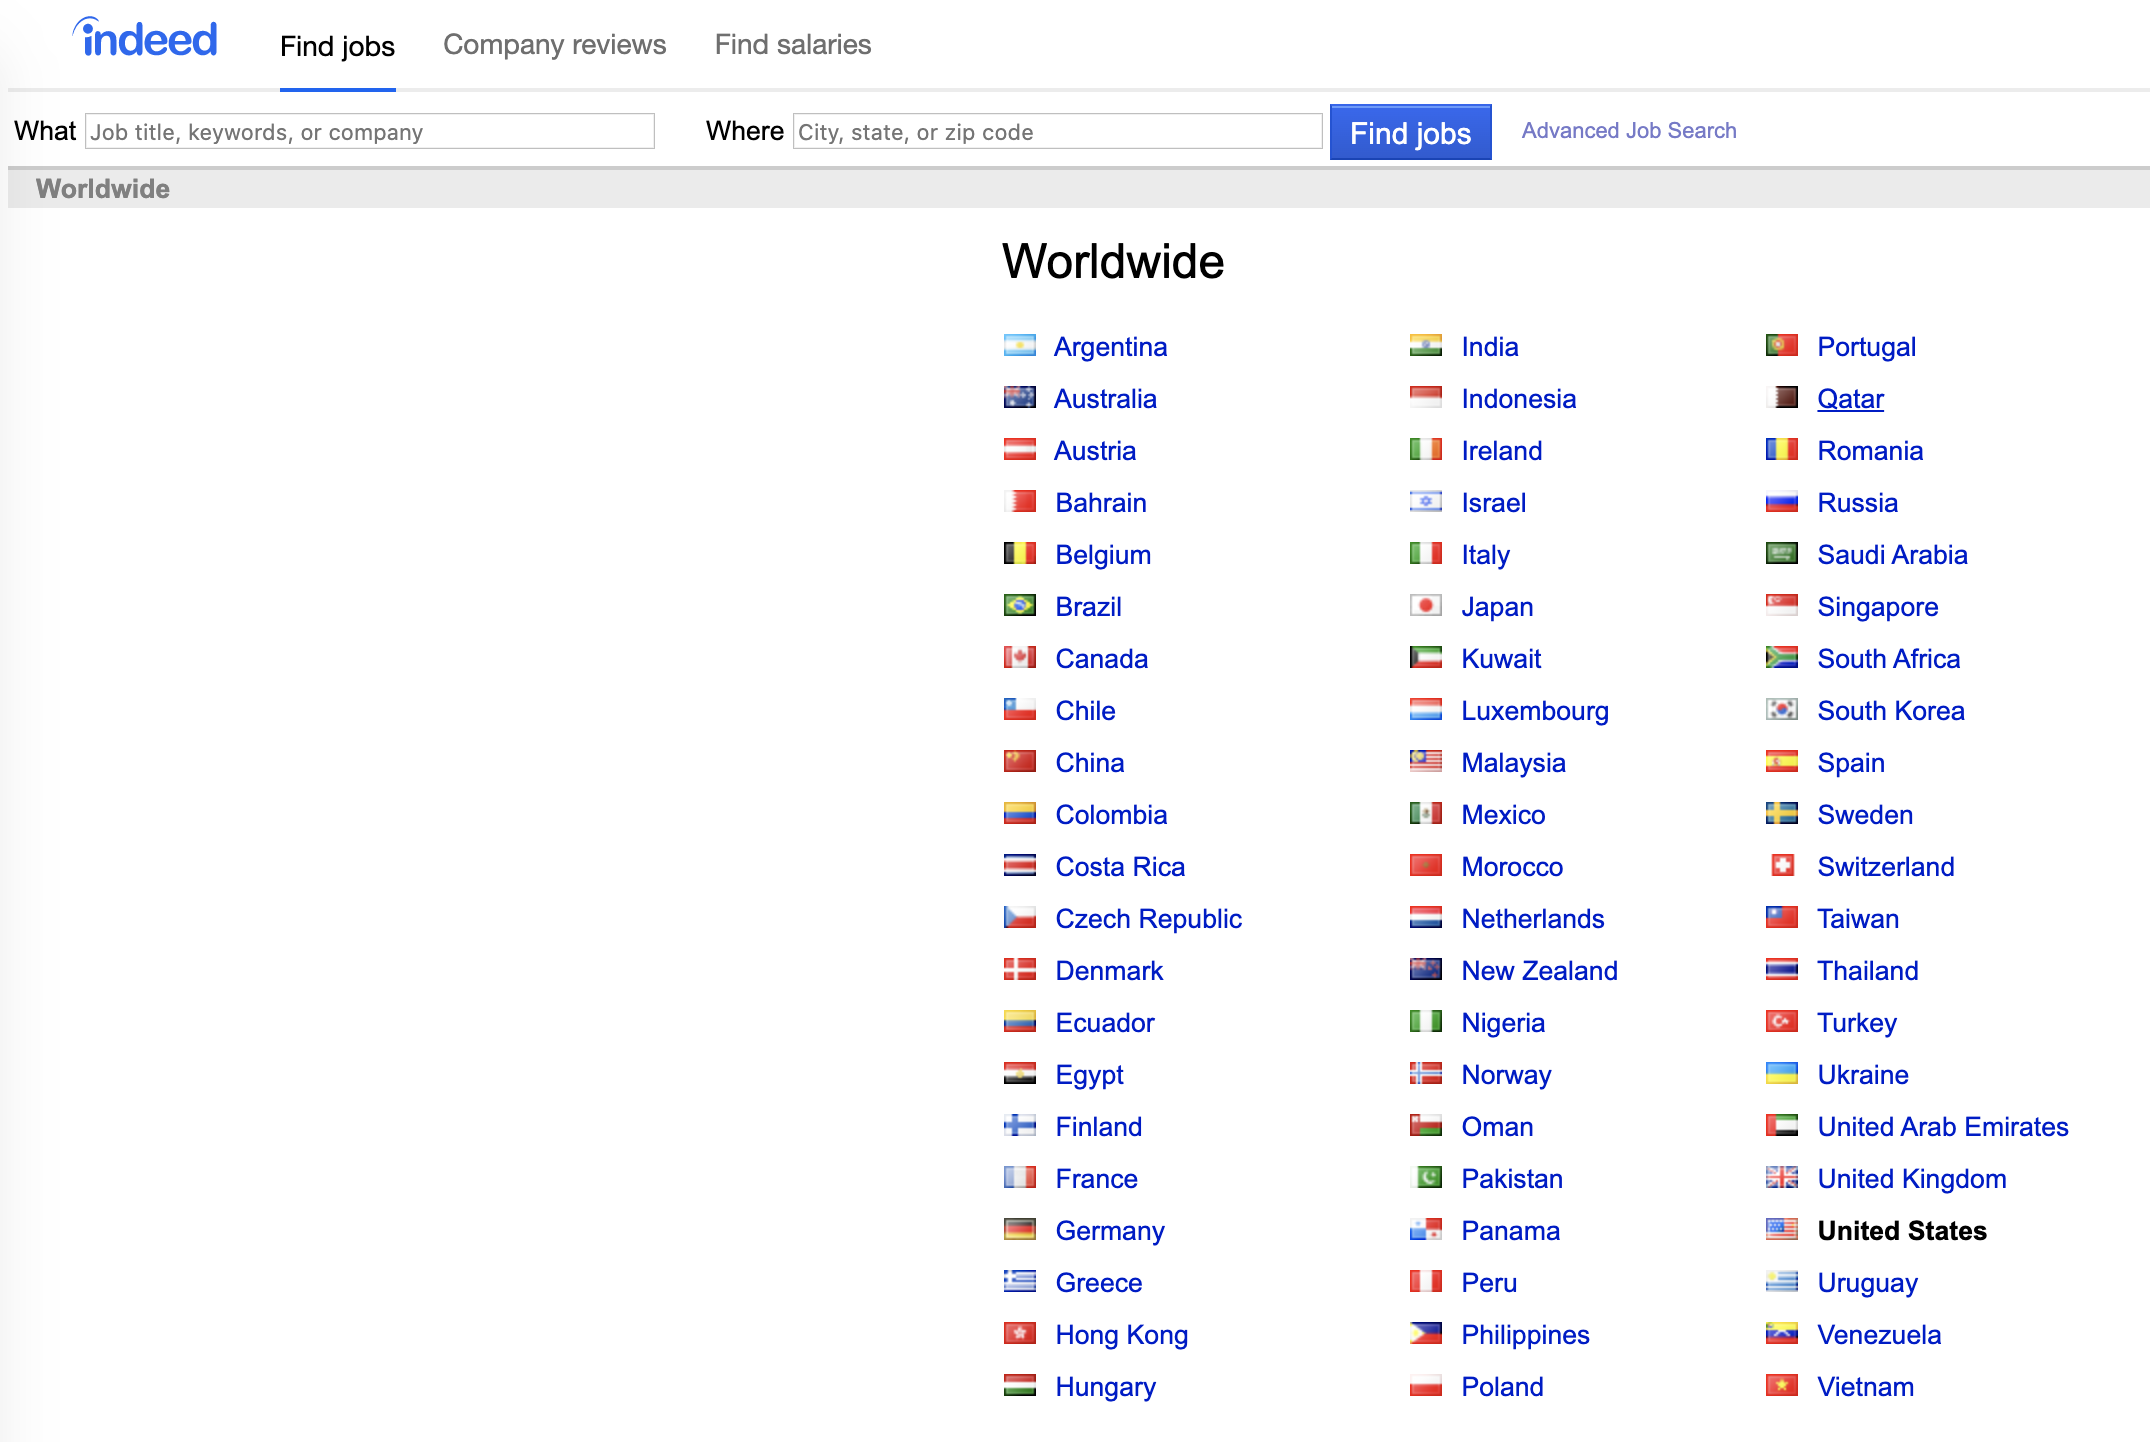
Task: Click the Hong Kong flag icon
Action: (x=1019, y=1334)
